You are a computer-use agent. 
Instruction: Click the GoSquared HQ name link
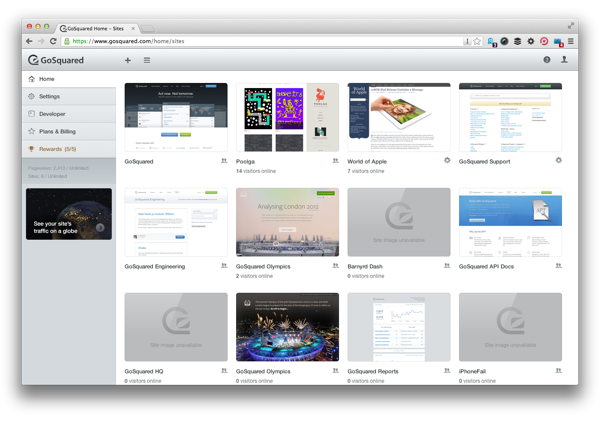pos(144,371)
